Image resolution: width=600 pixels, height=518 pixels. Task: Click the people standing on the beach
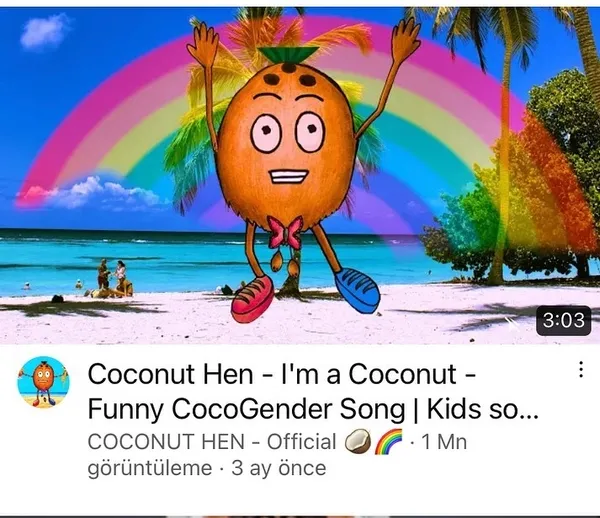tap(112, 274)
